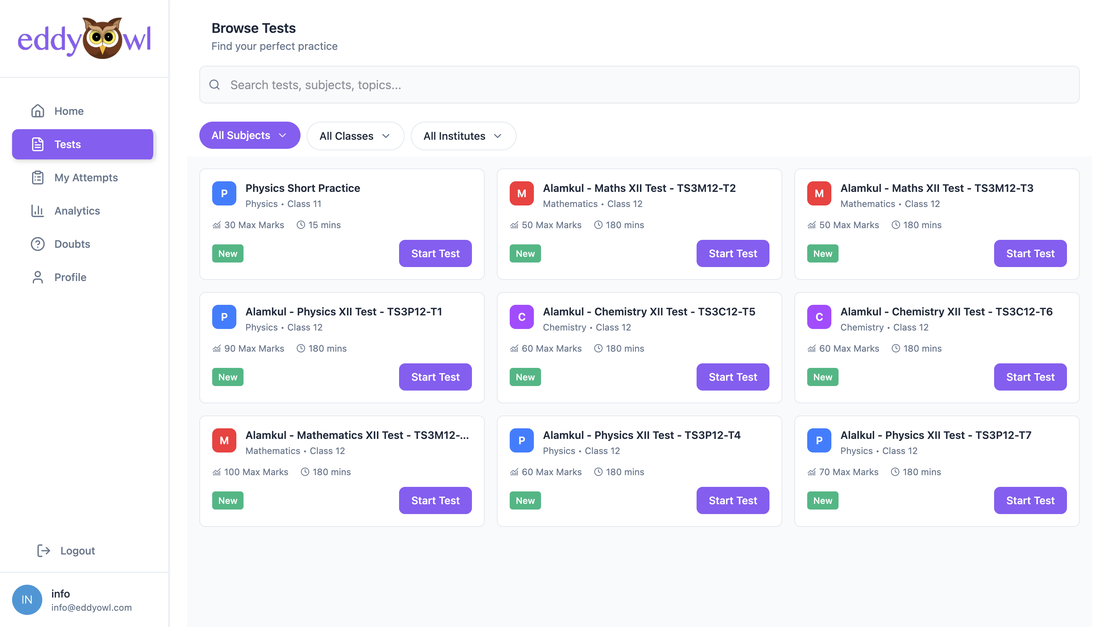This screenshot has height=627, width=1110.
Task: Toggle the New badge on TS3M12-T3 card
Action: [822, 253]
